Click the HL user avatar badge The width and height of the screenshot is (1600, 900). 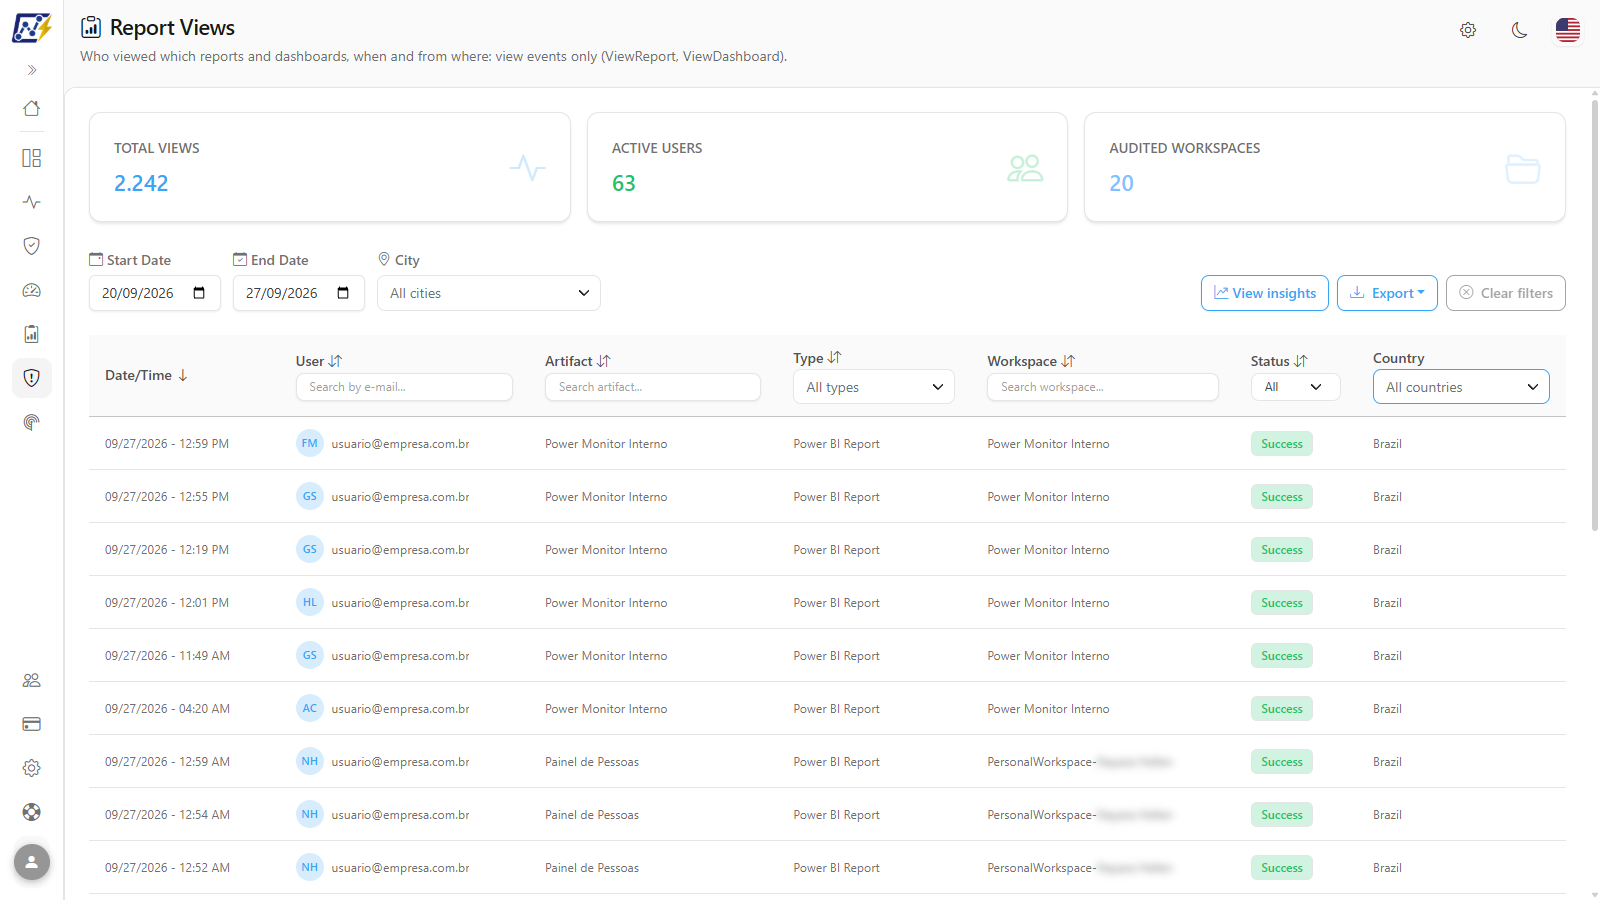(310, 602)
